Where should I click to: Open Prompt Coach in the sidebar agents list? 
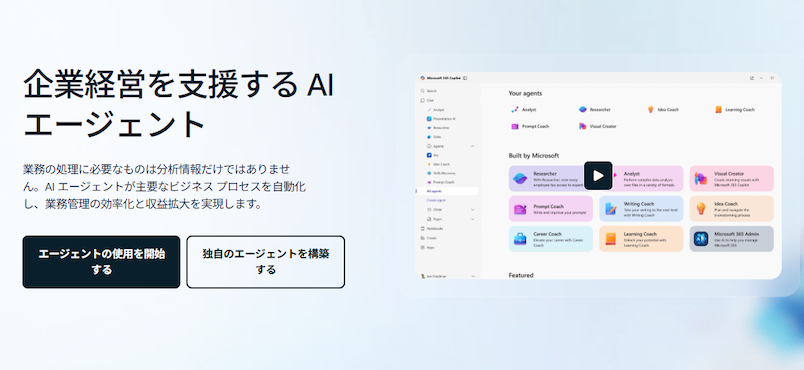coord(440,182)
